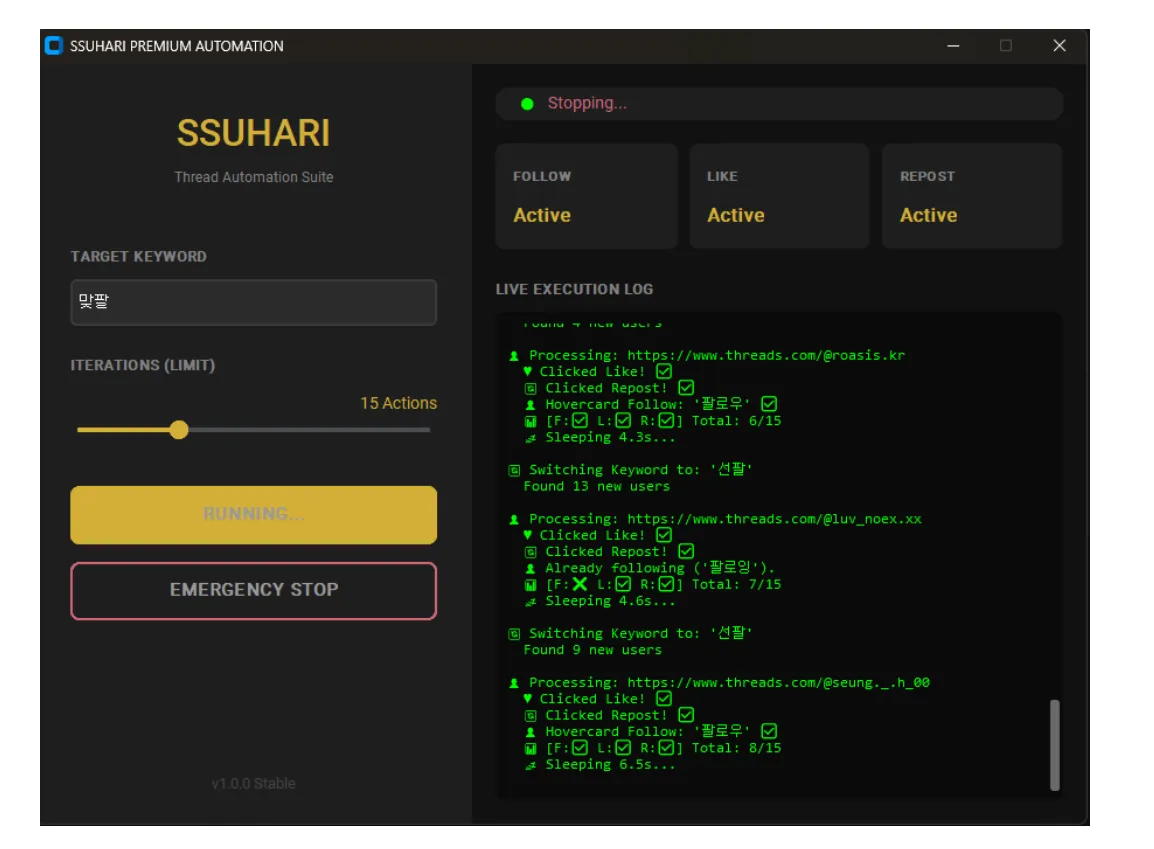Click person icon before Processing @seung._.h_00
Image resolution: width=1154 pixels, height=849 pixels.
coord(515,683)
